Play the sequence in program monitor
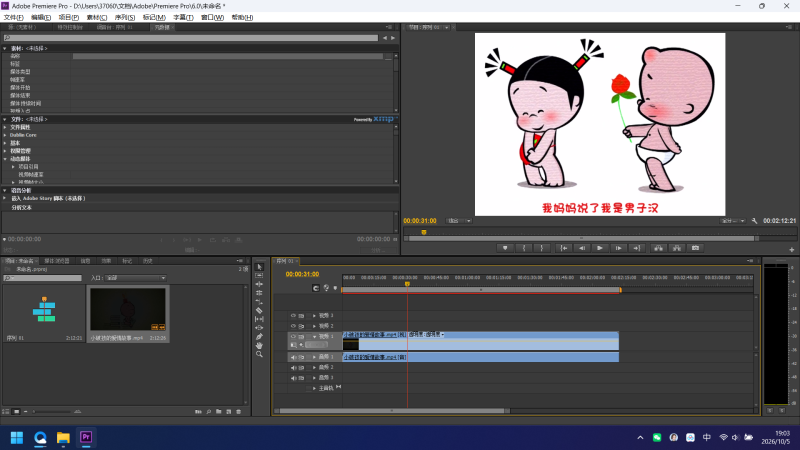The width and height of the screenshot is (800, 450). coord(600,248)
